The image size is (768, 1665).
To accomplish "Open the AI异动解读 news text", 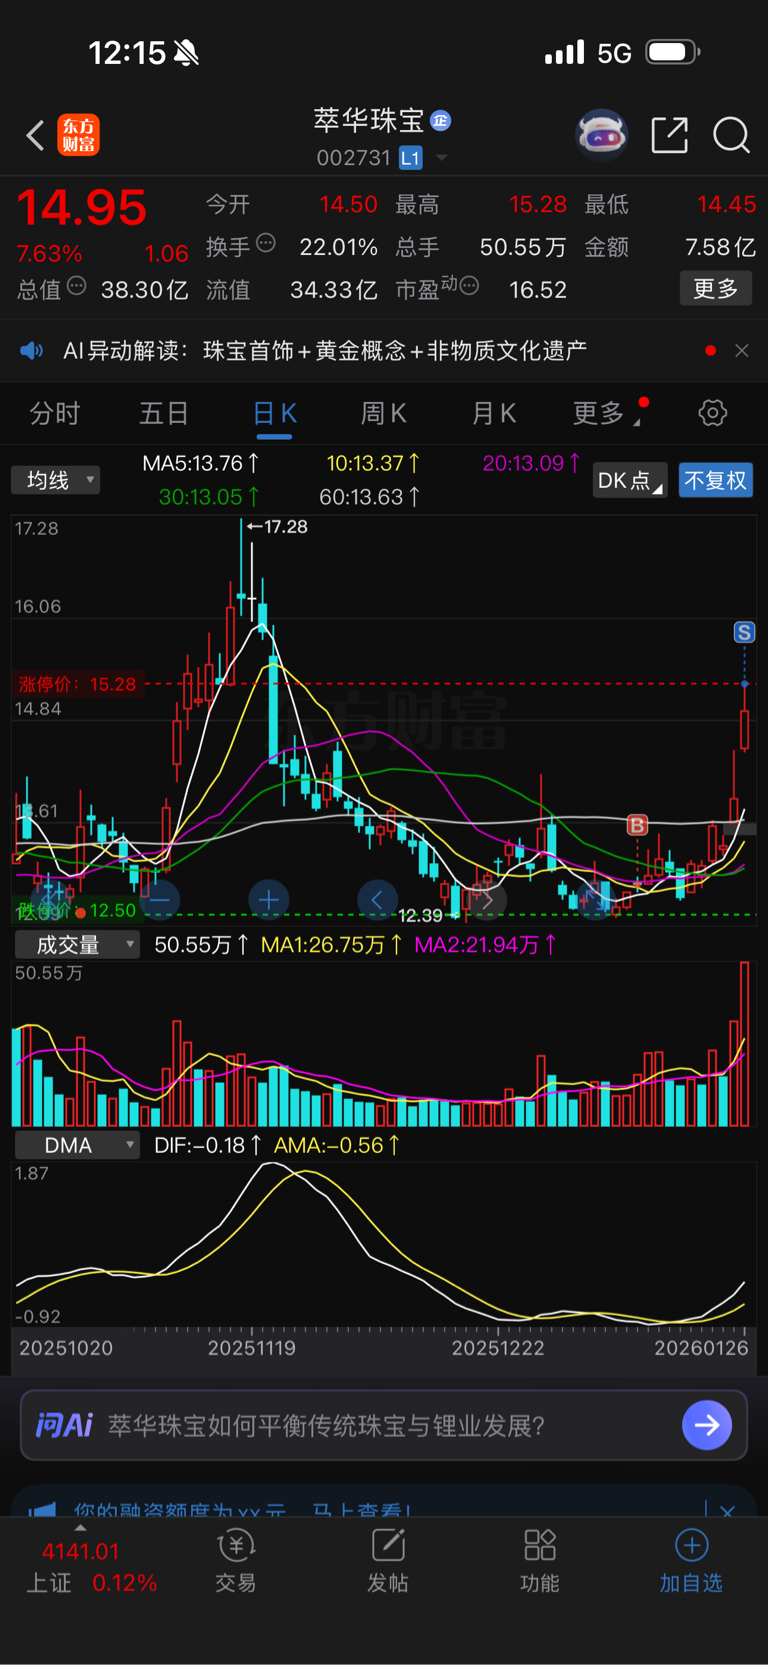I will click(325, 351).
